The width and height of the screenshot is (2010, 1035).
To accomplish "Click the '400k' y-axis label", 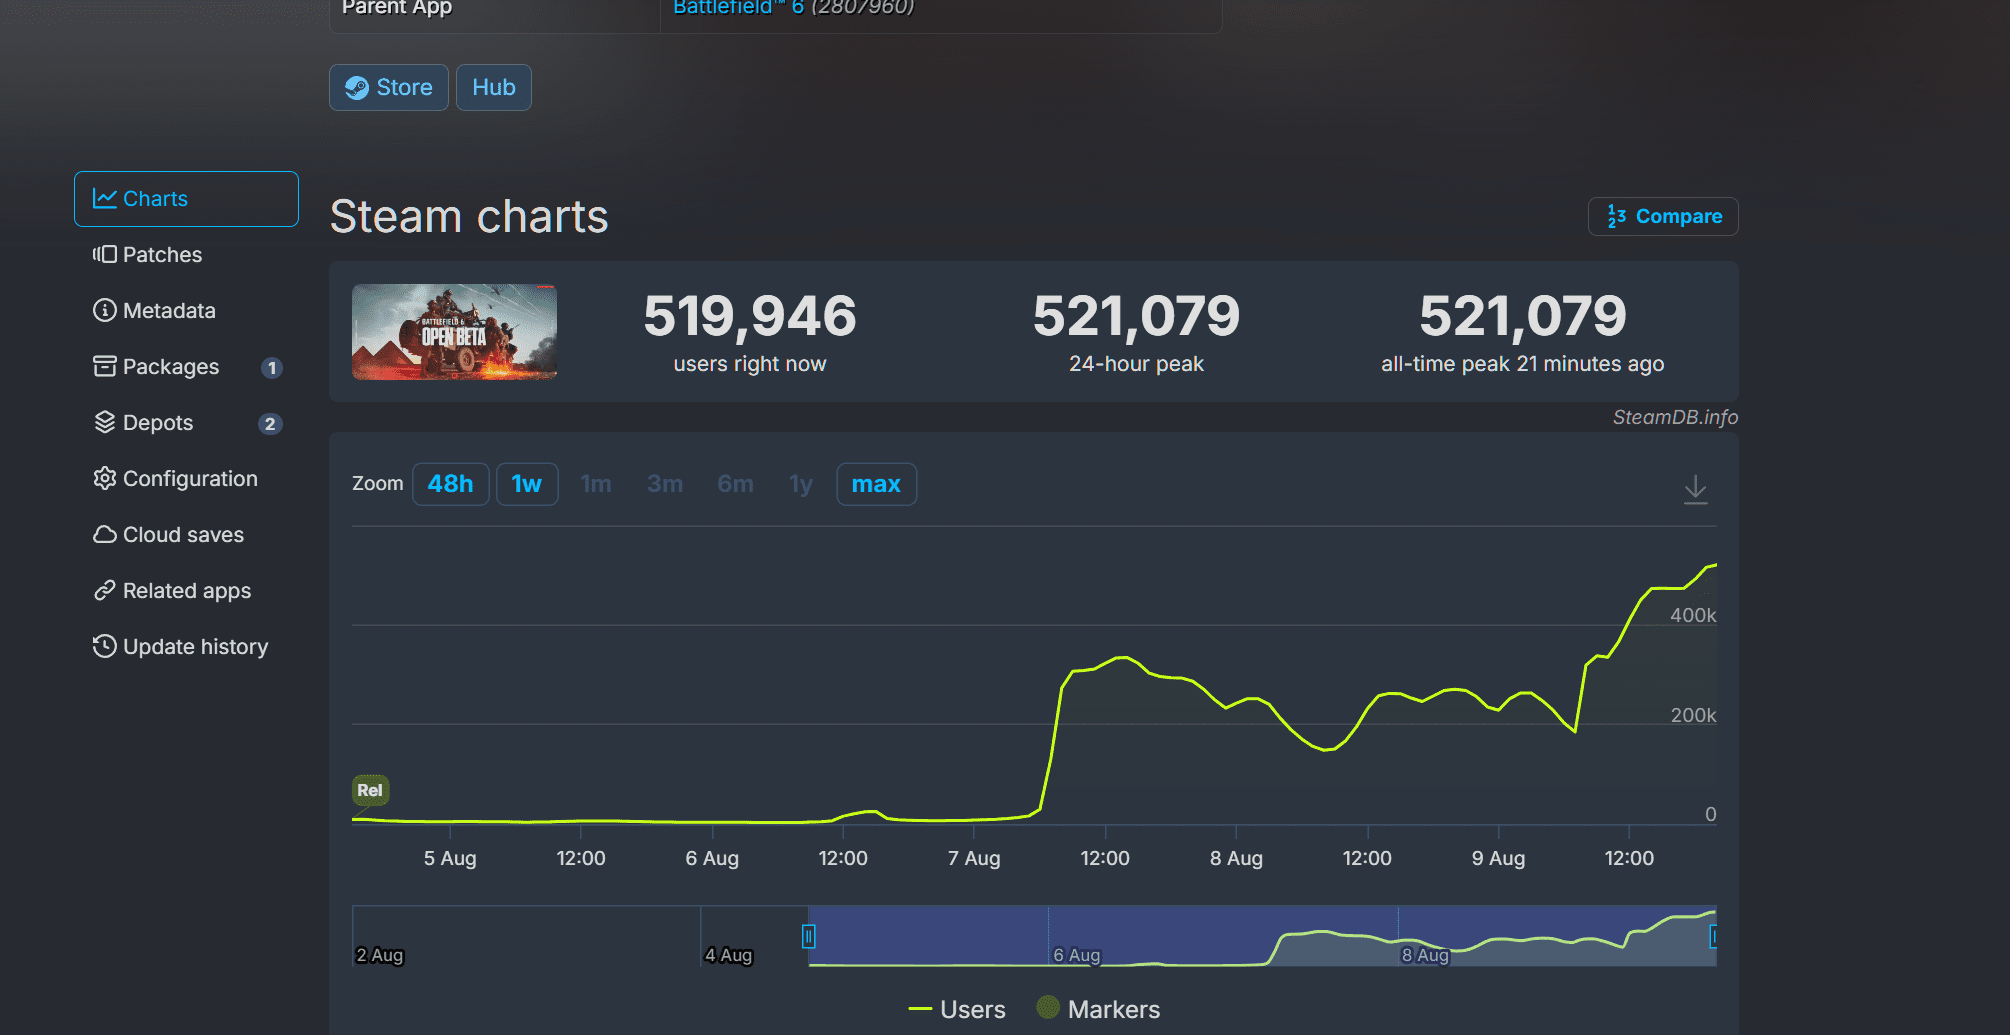I will click(1693, 615).
